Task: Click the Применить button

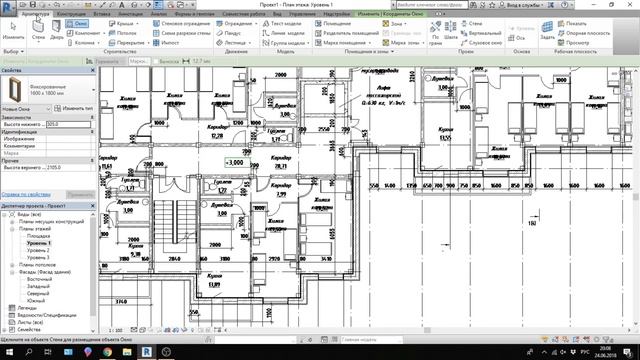Action: pyautogui.click(x=81, y=195)
